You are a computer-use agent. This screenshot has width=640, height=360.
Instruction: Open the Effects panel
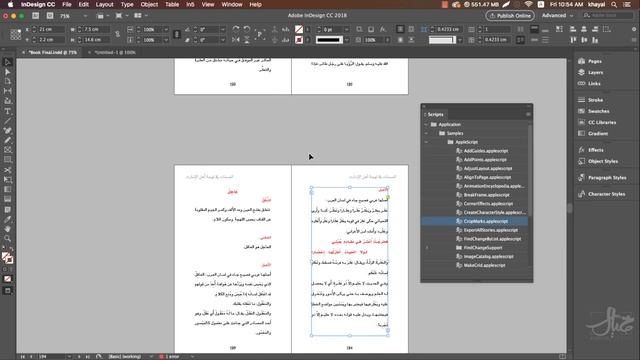[596, 150]
